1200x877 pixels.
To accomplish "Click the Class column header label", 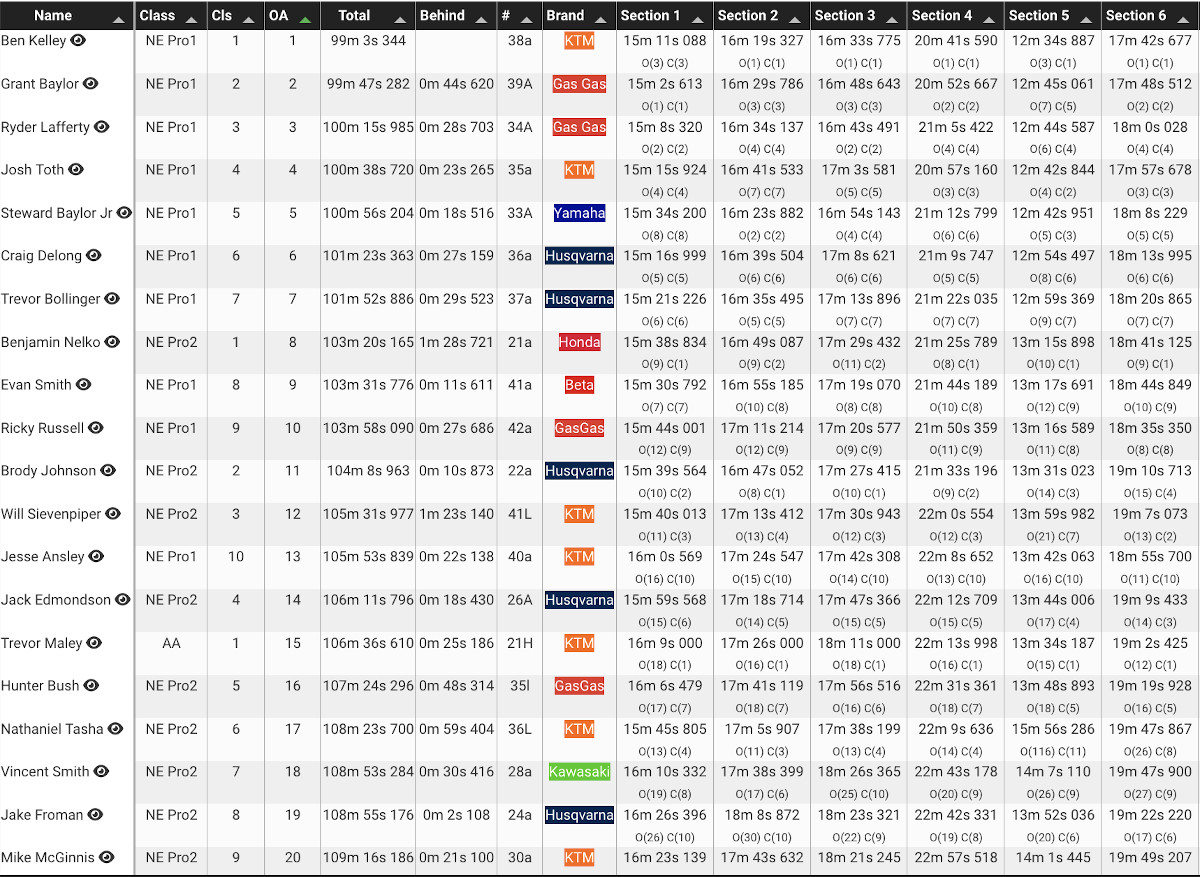I will 157,15.
